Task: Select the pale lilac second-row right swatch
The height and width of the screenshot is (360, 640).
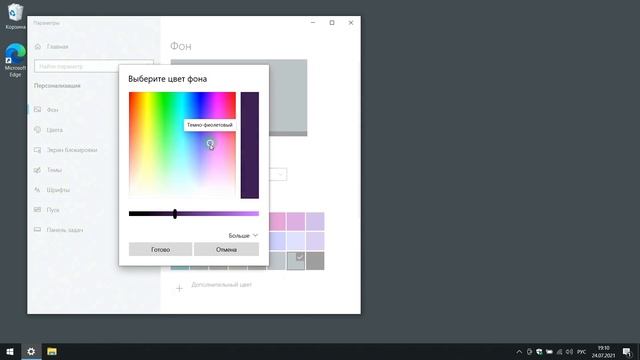Action: (315, 241)
